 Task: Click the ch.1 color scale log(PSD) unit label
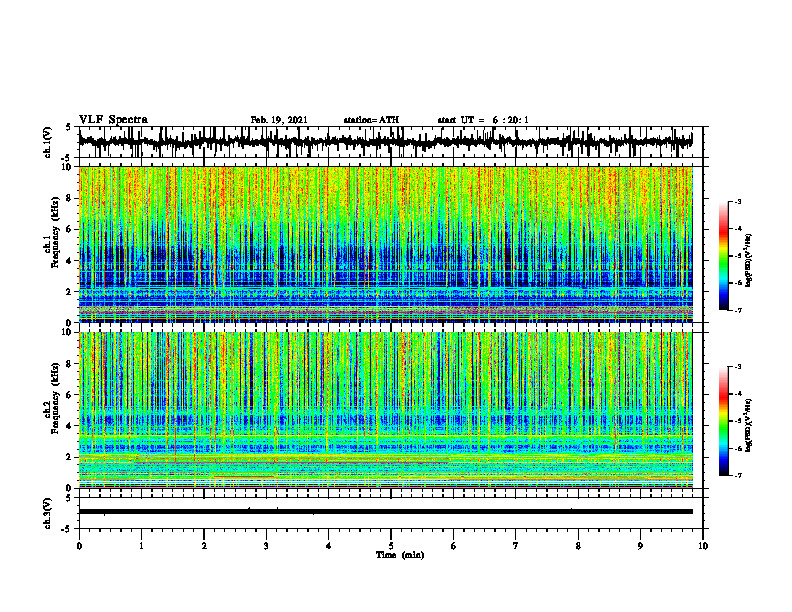pos(749,260)
